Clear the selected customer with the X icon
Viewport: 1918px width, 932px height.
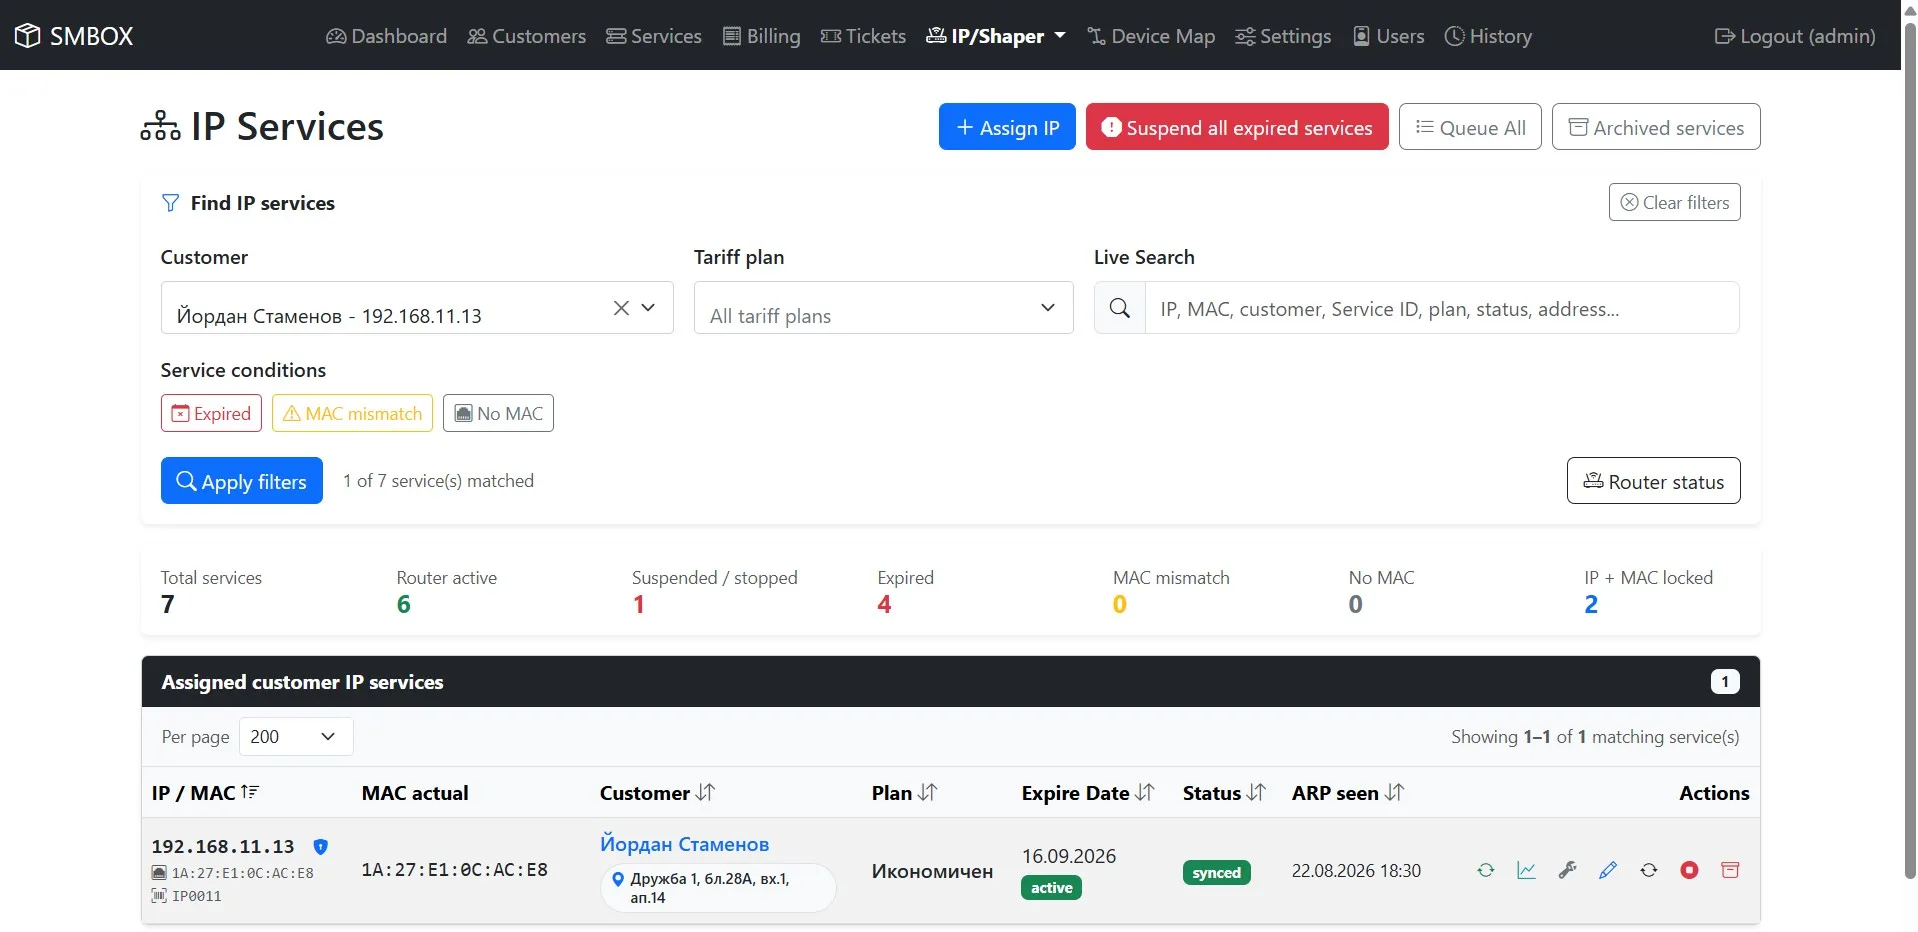[621, 308]
